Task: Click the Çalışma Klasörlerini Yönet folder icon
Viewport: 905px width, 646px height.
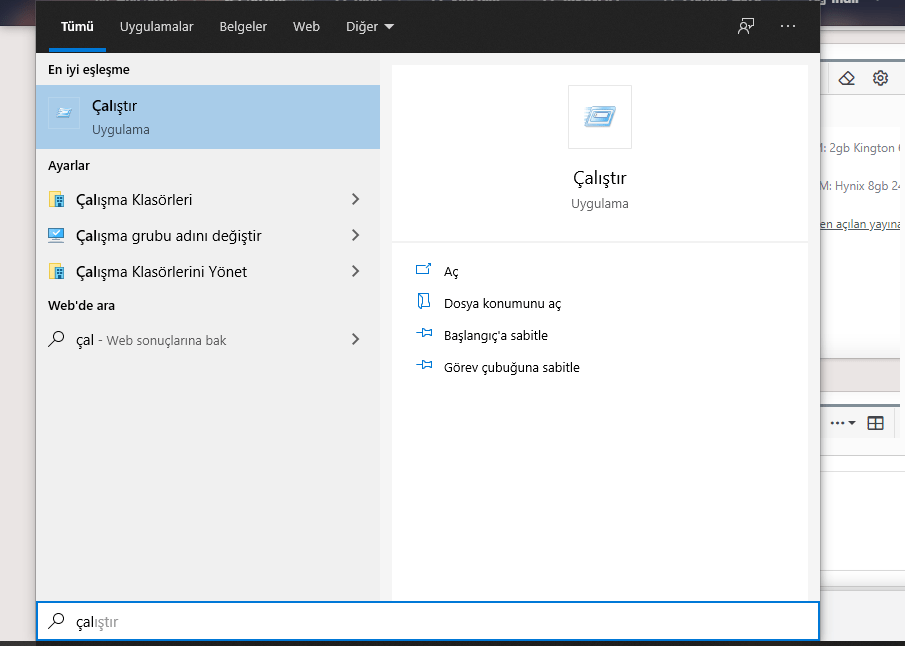Action: pos(57,271)
